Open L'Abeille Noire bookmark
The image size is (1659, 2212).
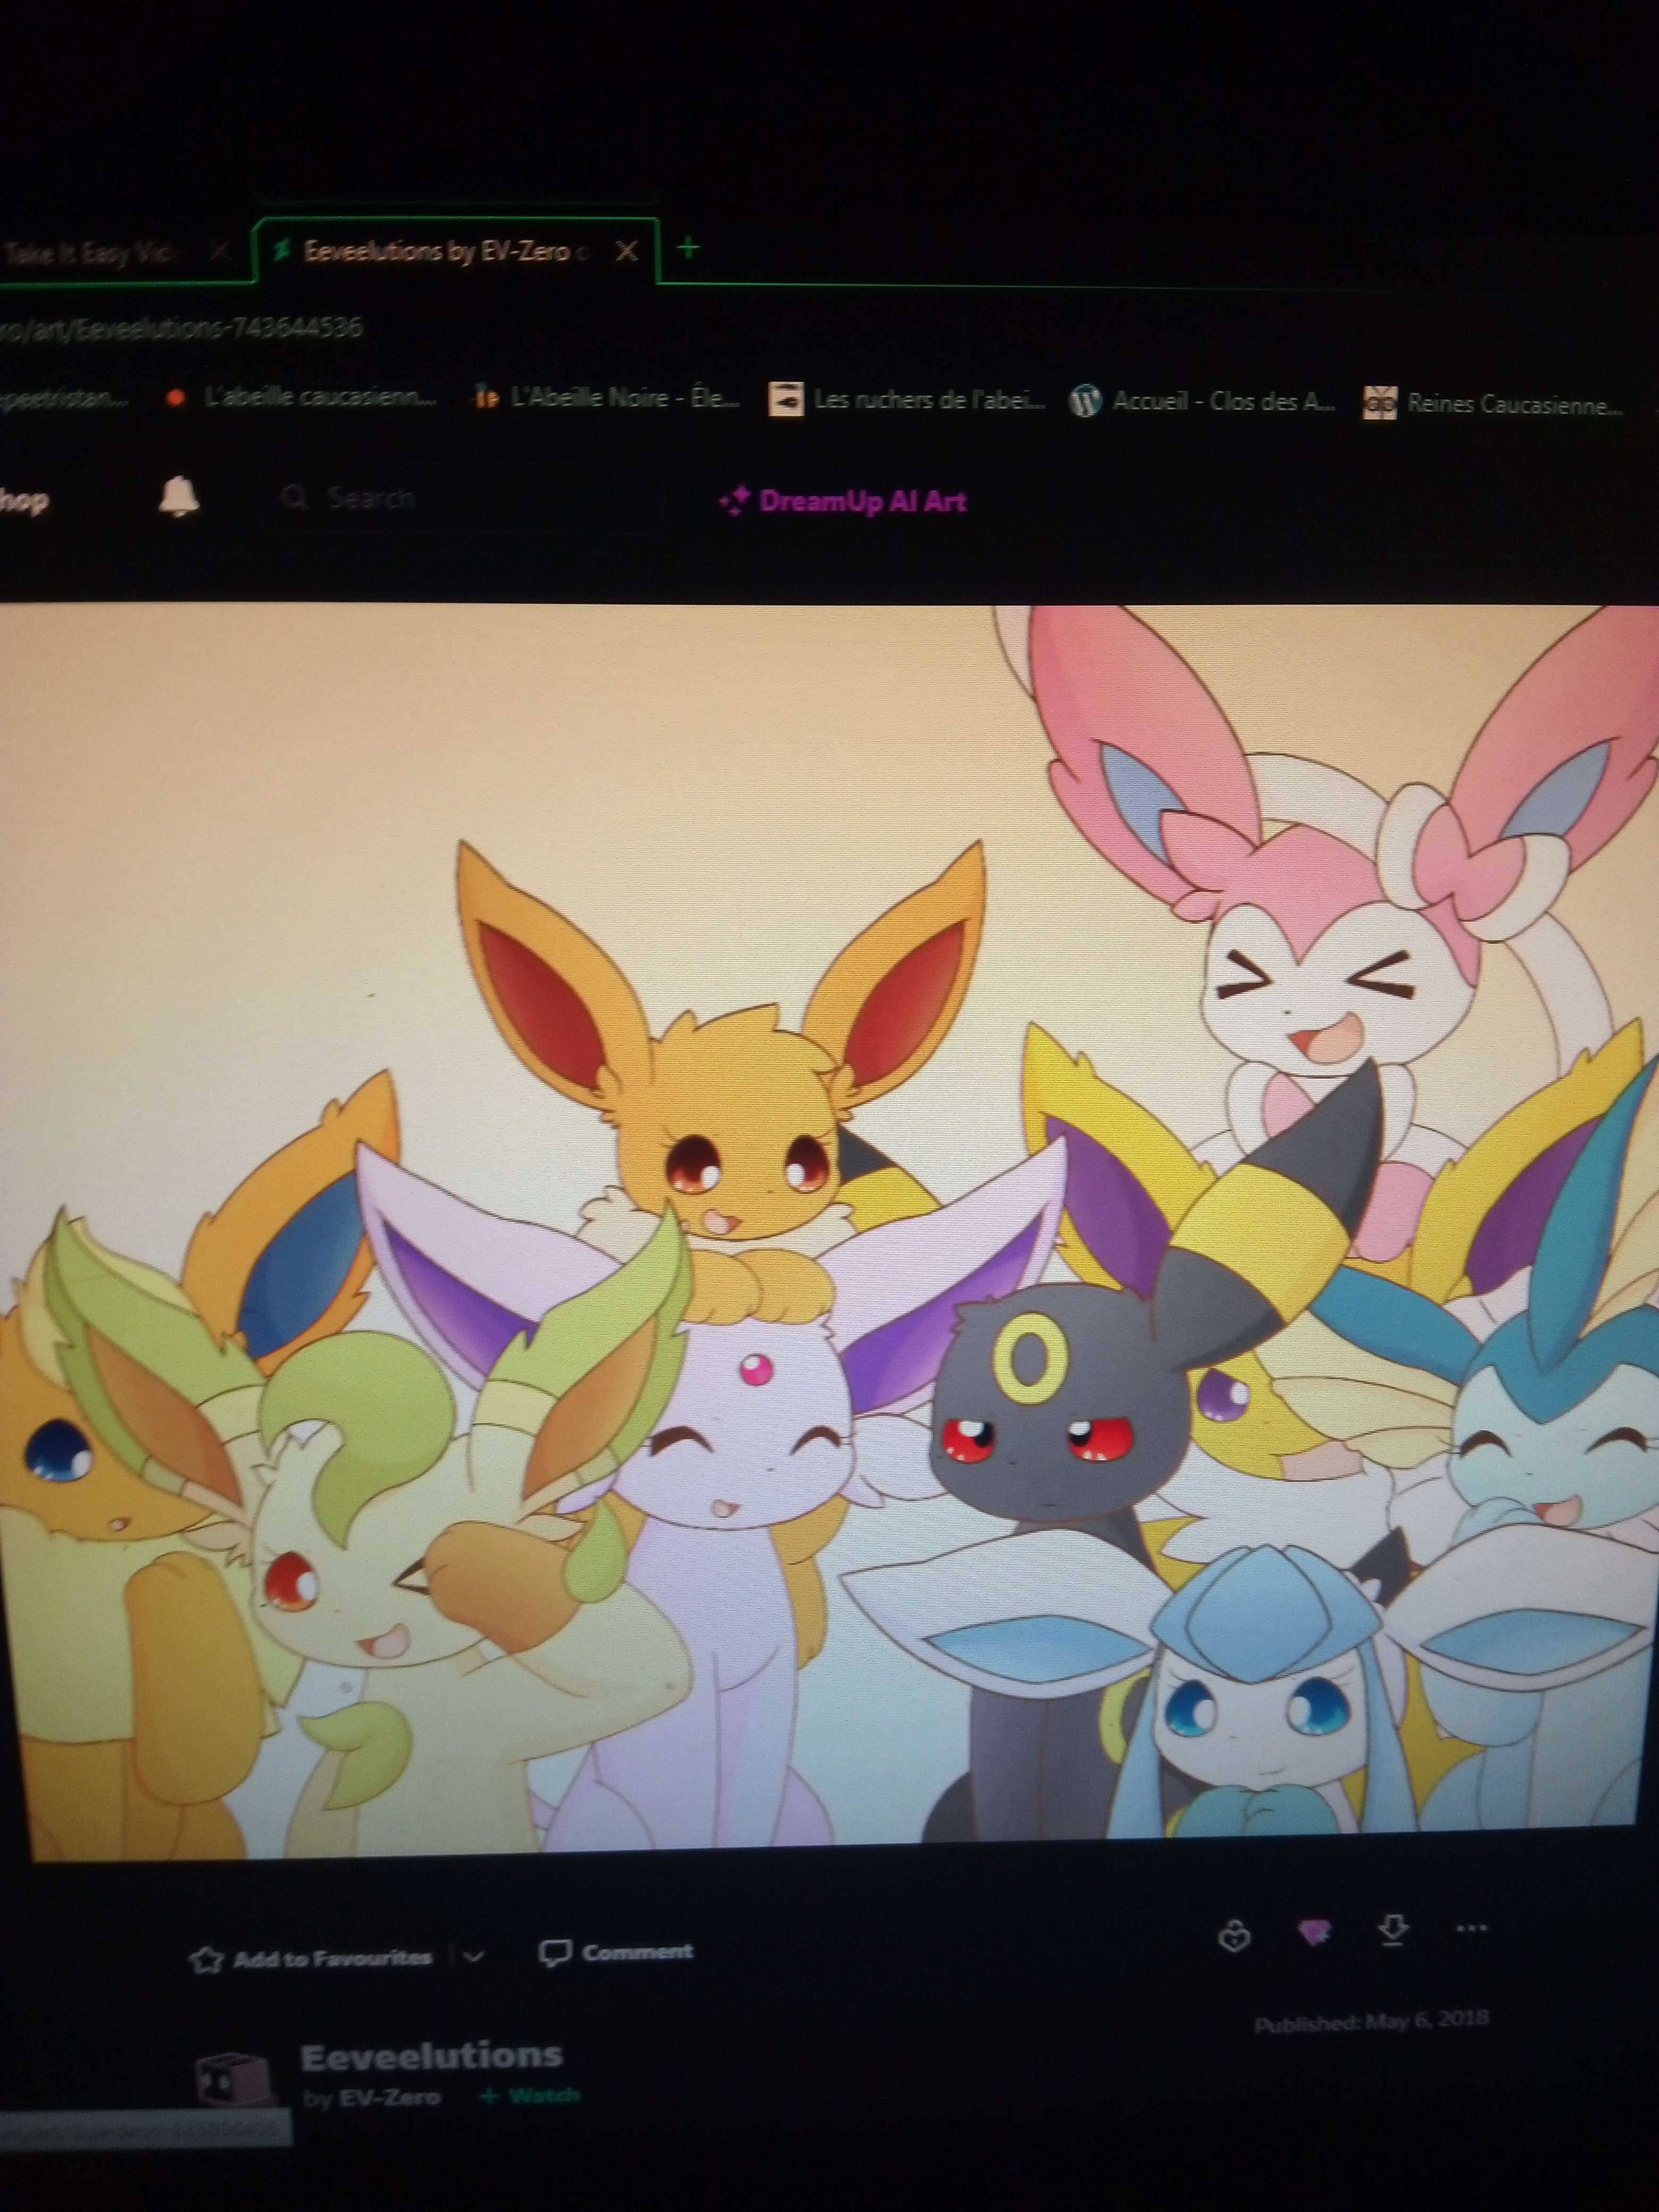(608, 398)
